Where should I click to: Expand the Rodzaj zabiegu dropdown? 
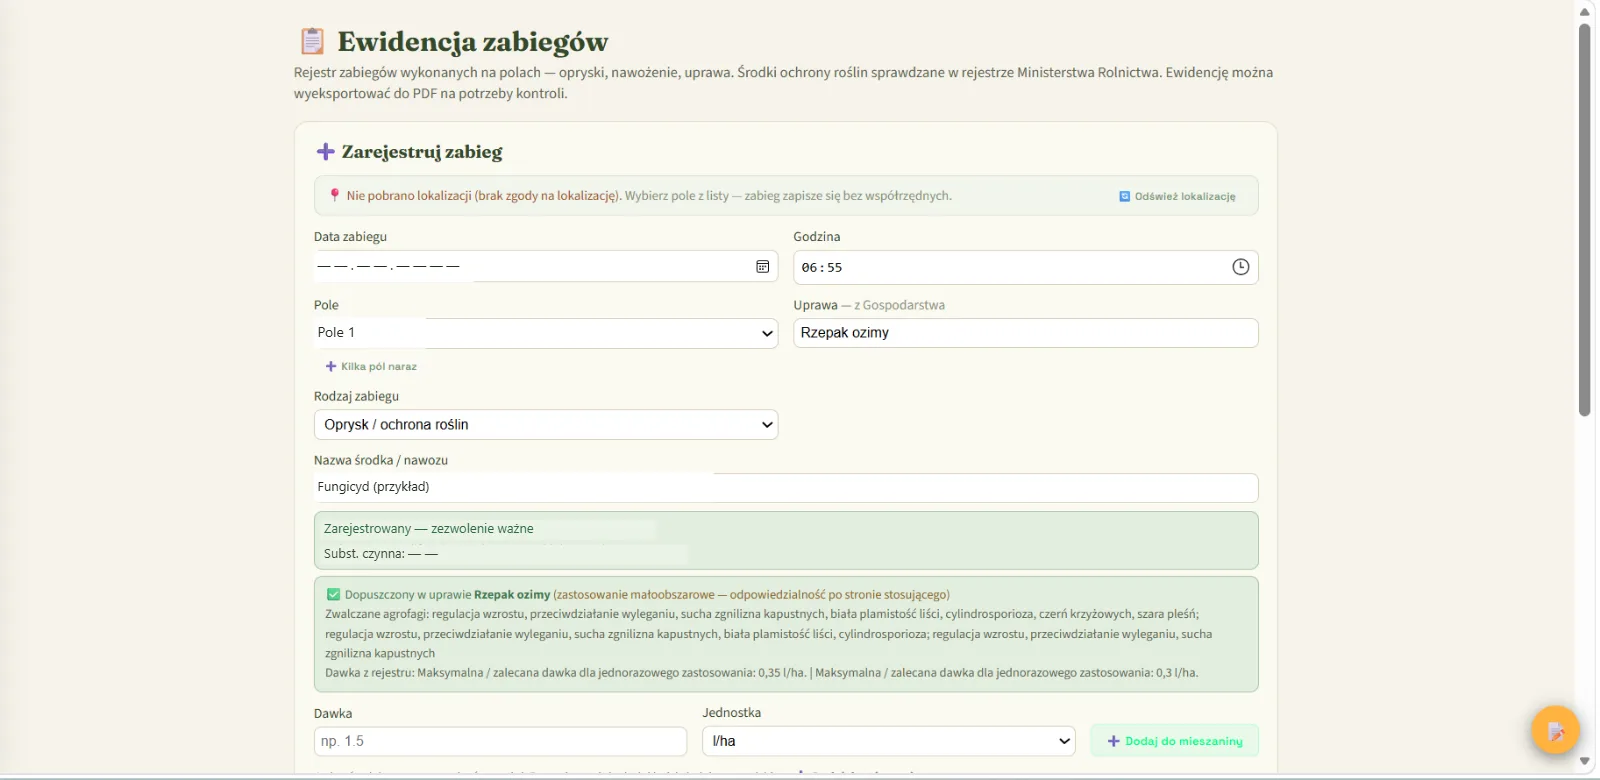(546, 425)
